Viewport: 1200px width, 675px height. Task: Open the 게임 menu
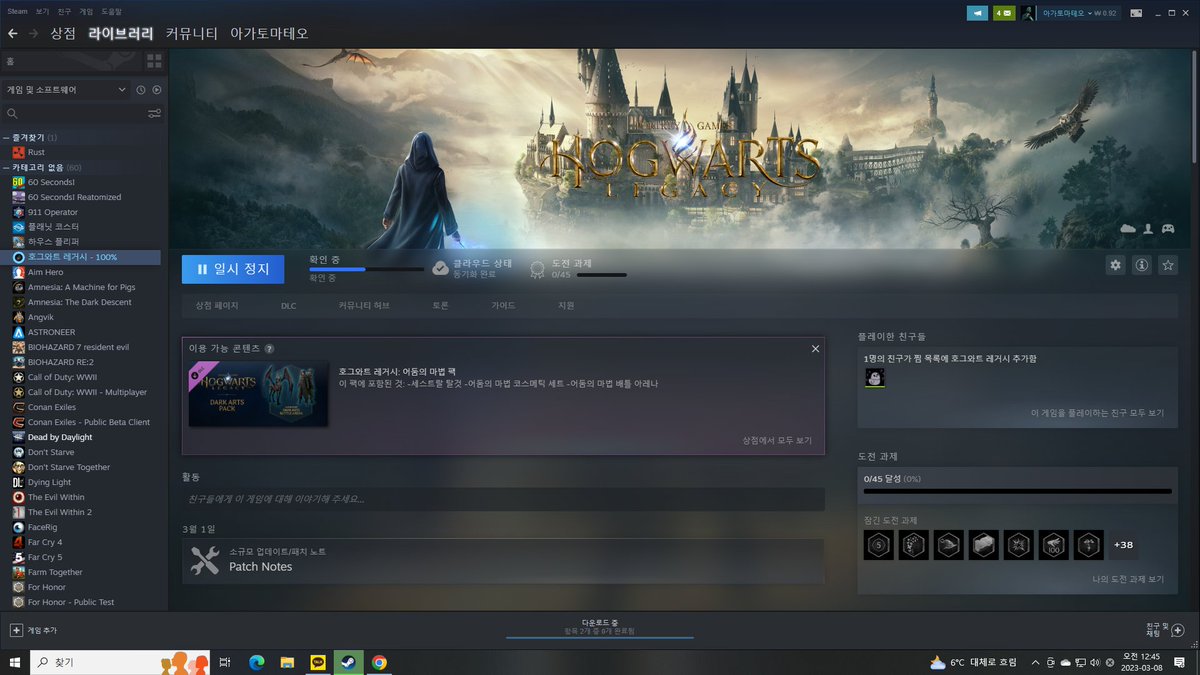[x=87, y=11]
